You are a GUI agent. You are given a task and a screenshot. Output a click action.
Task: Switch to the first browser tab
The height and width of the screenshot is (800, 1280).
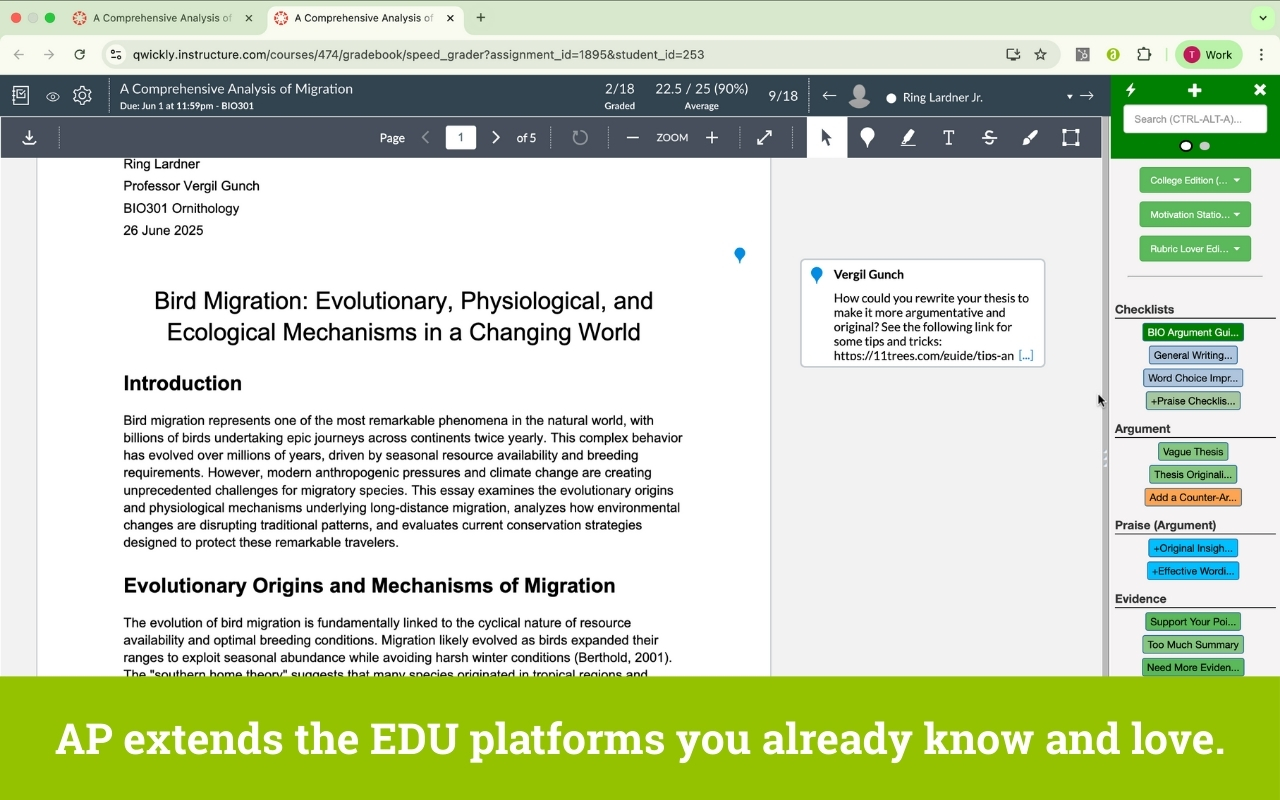[x=160, y=18]
